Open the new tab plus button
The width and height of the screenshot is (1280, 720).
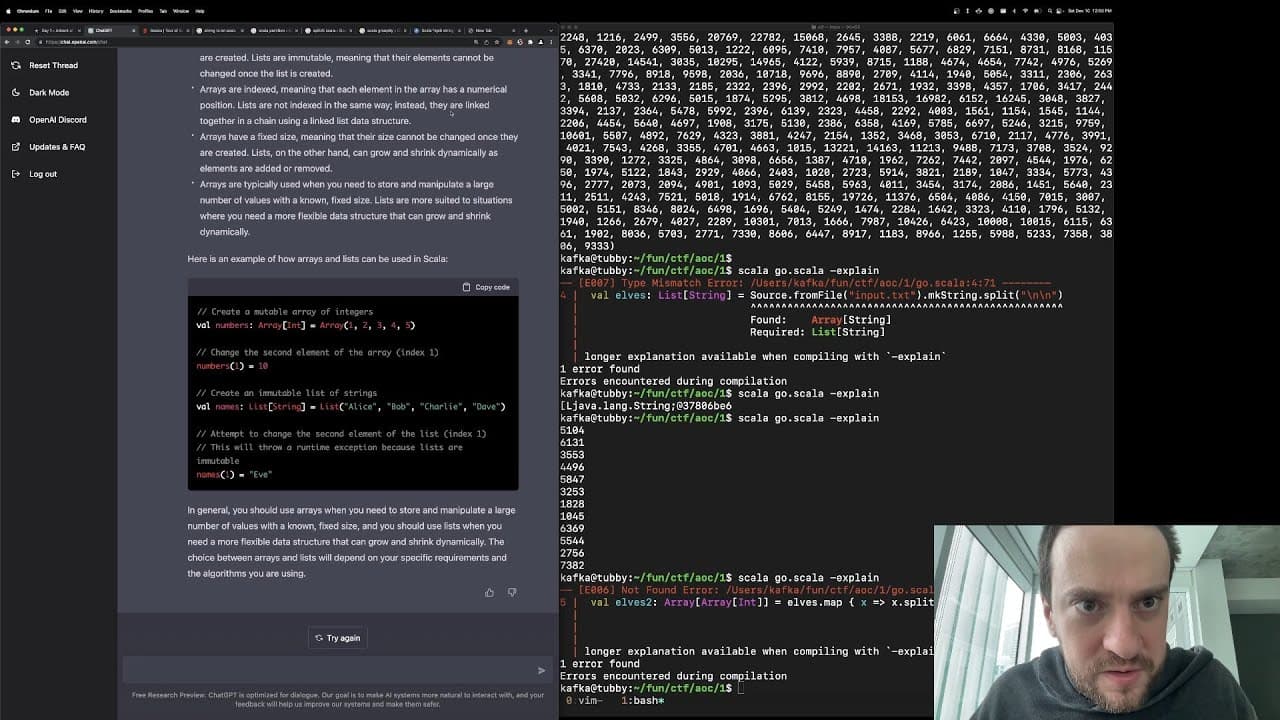pyautogui.click(x=526, y=30)
